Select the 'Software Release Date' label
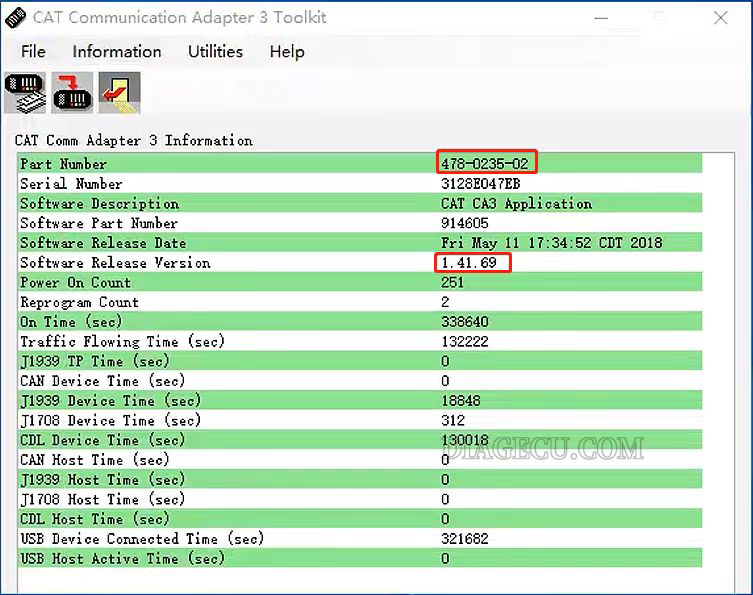 pyautogui.click(x=103, y=243)
